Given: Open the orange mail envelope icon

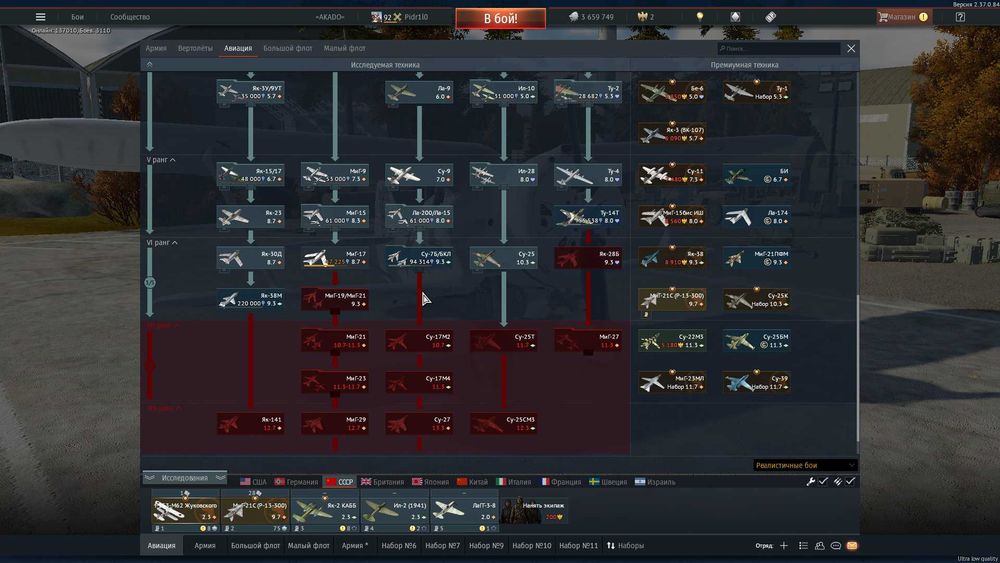Looking at the screenshot, I should pyautogui.click(x=851, y=546).
